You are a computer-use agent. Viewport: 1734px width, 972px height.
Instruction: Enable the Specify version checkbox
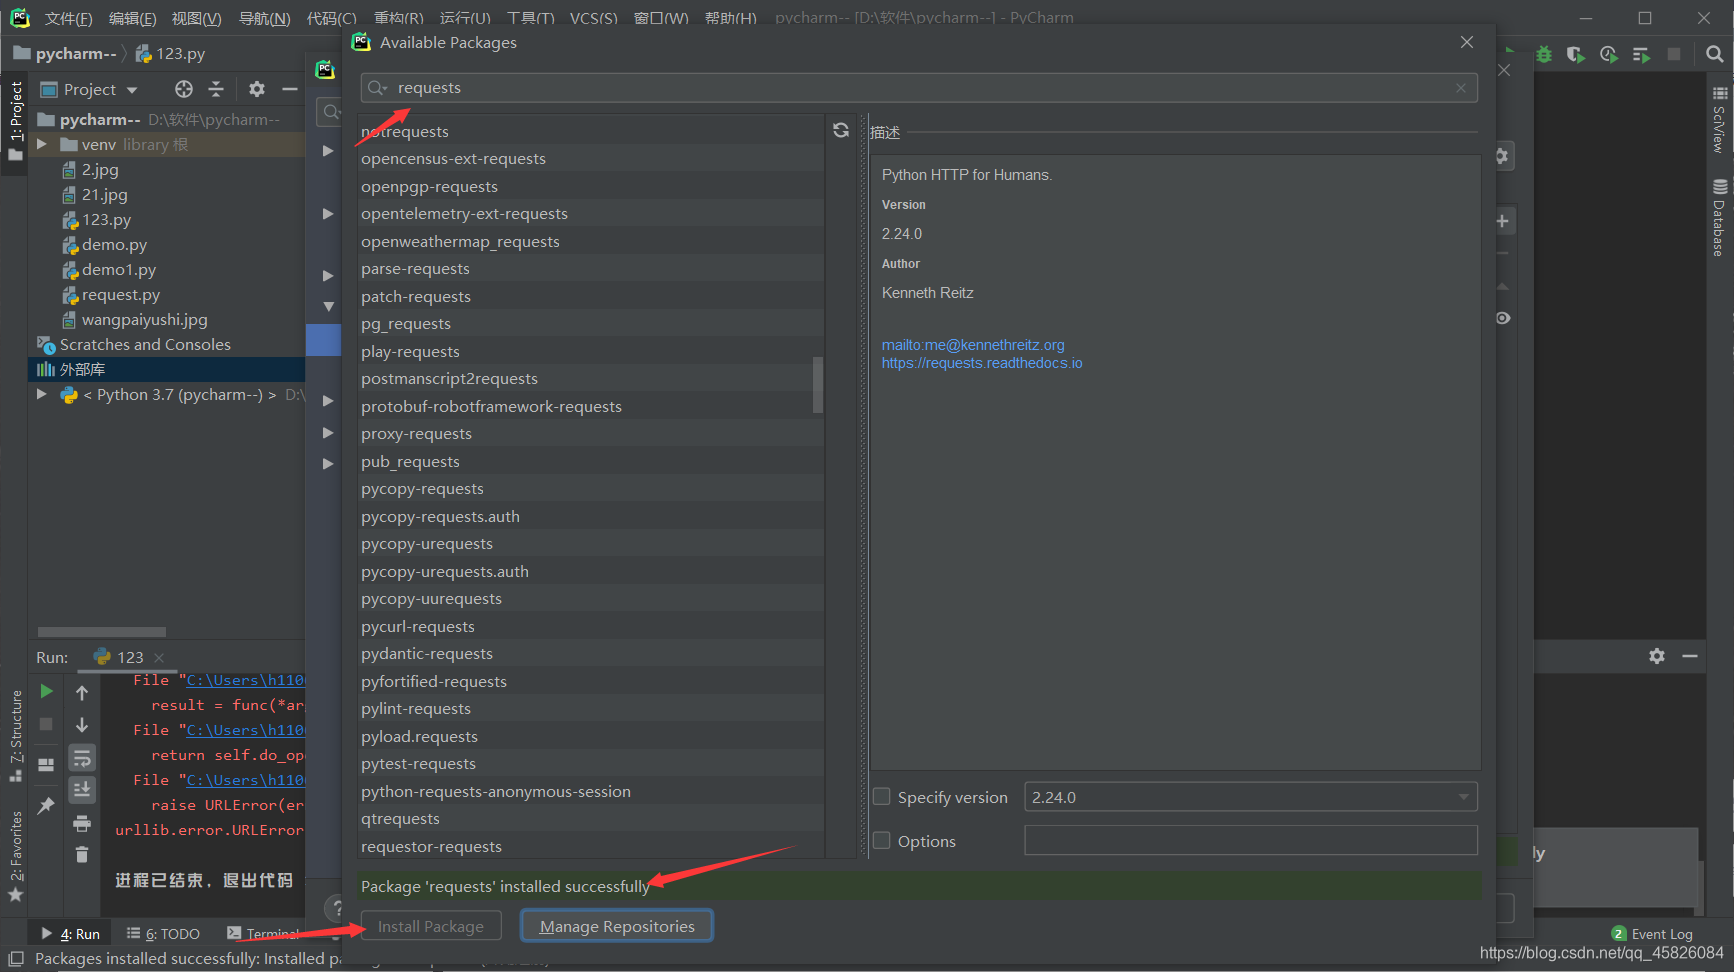tap(882, 797)
